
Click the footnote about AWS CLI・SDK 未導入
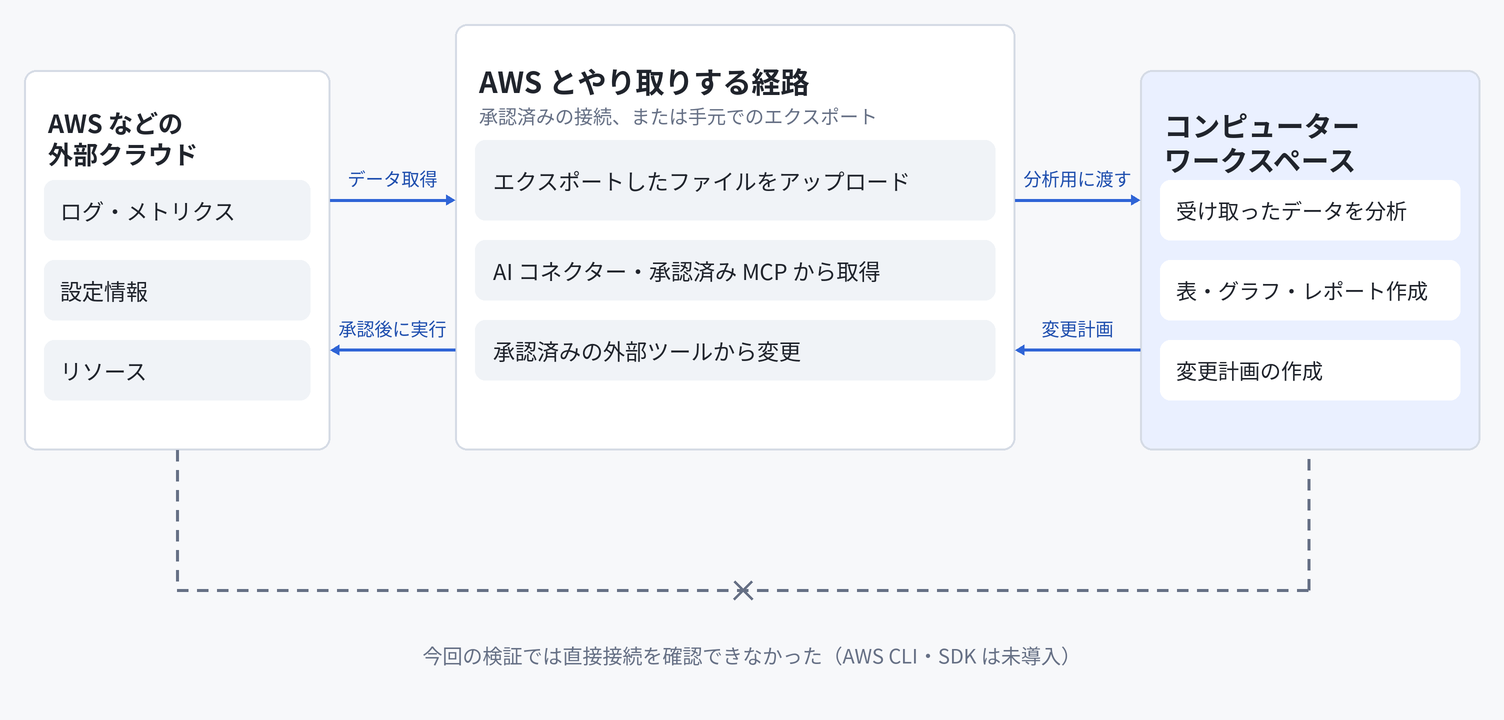tap(748, 657)
